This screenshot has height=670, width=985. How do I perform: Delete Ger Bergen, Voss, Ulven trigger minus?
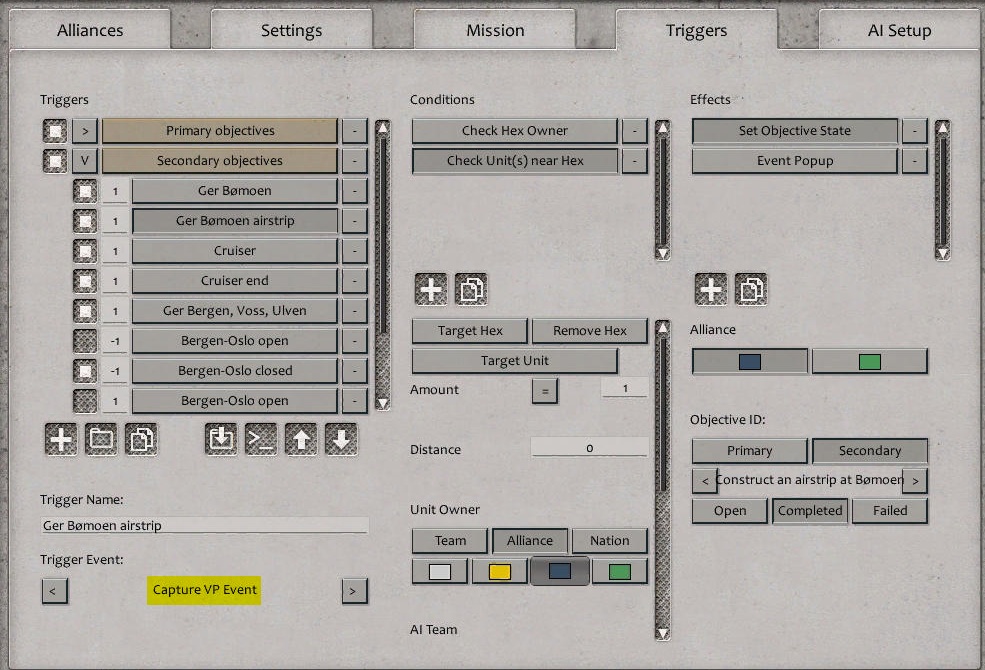[x=355, y=311]
